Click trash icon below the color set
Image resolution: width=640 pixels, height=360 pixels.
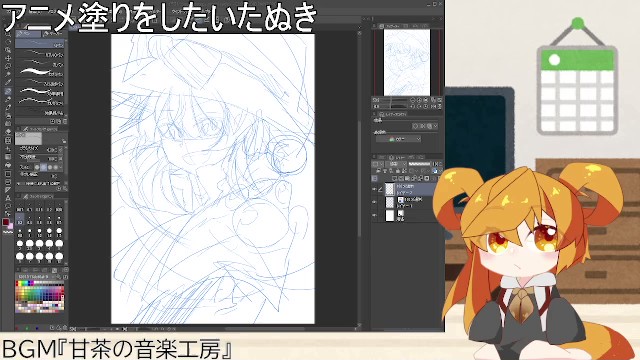coord(65,327)
